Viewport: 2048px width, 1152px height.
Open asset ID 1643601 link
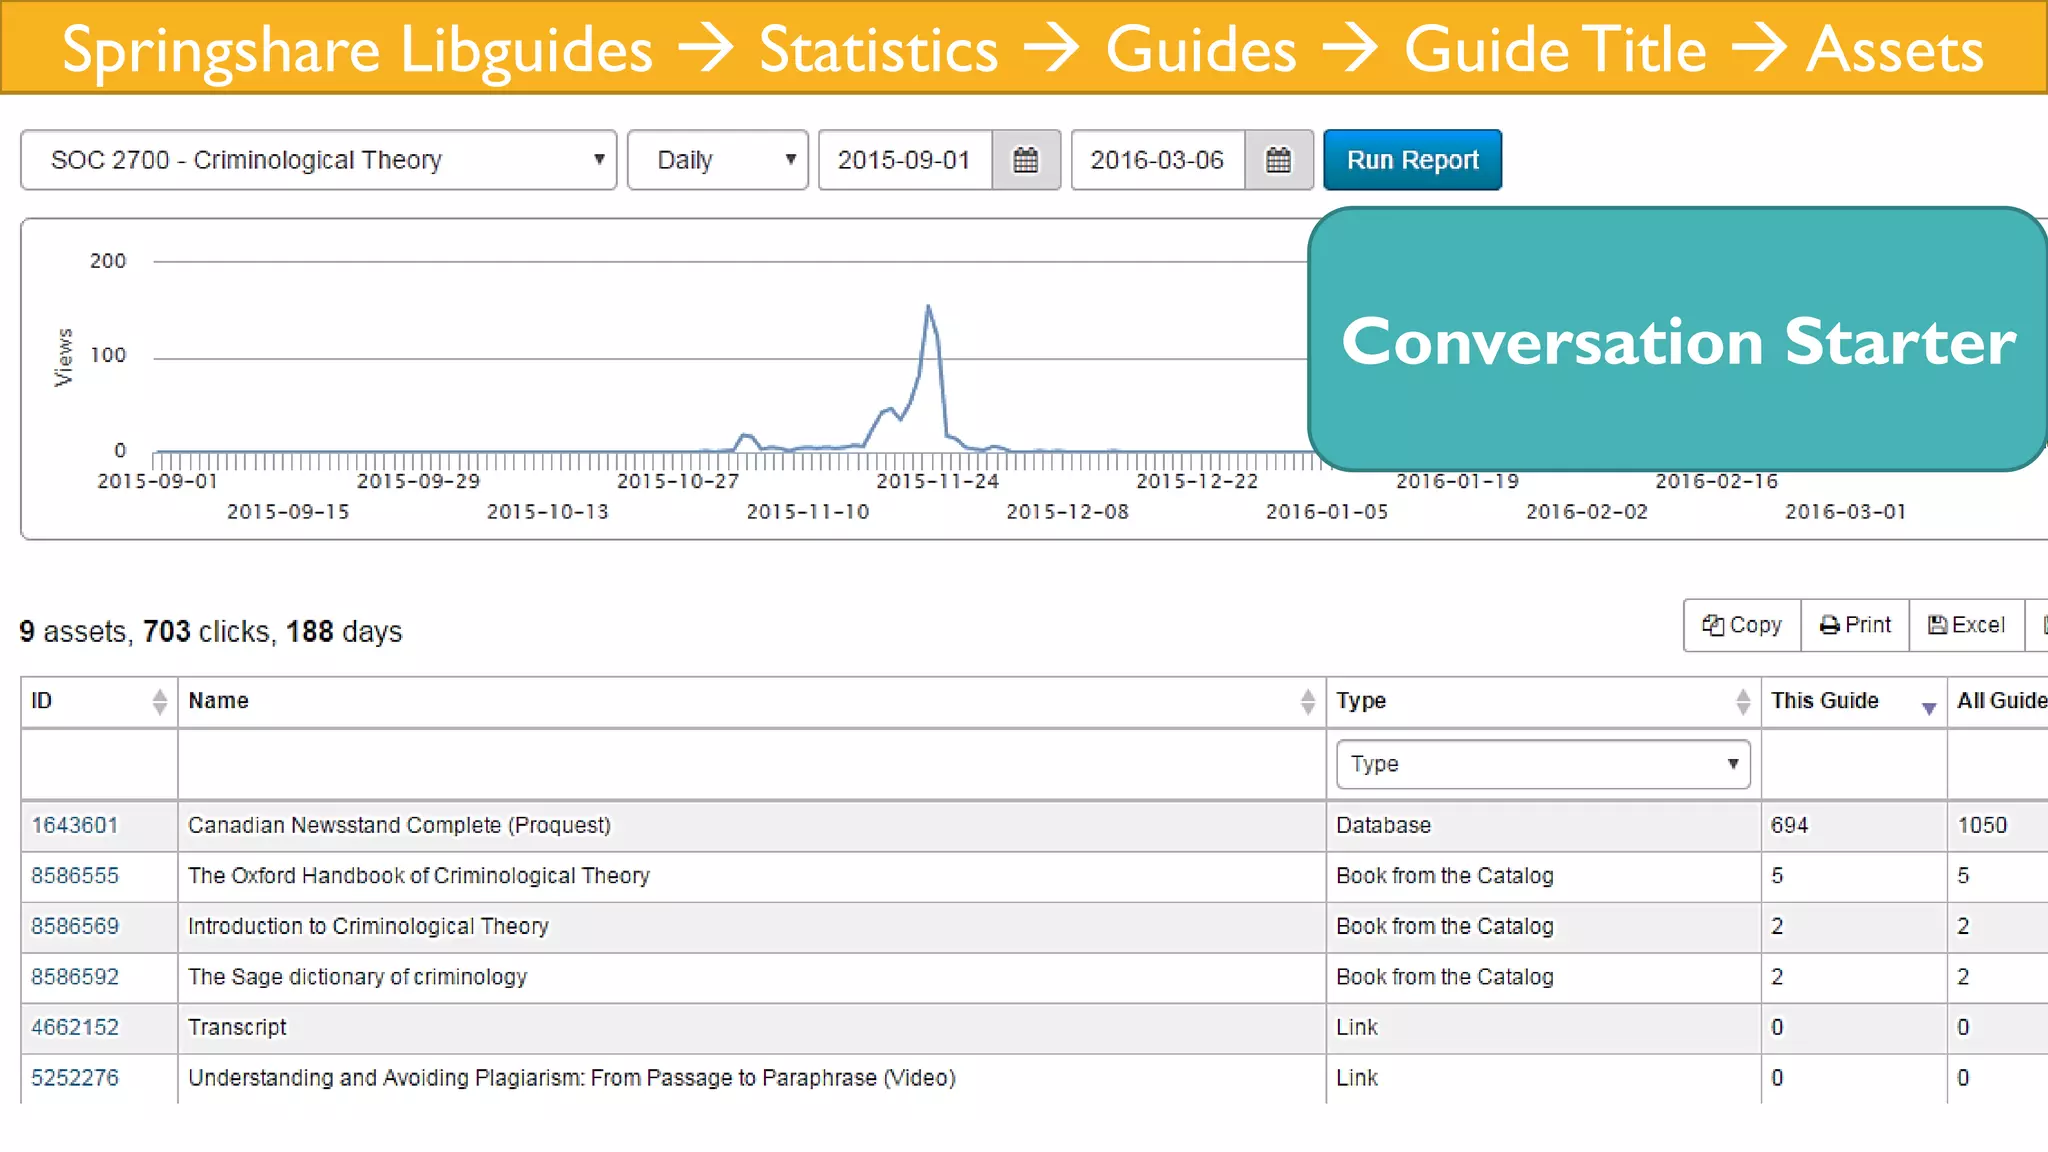tap(75, 826)
